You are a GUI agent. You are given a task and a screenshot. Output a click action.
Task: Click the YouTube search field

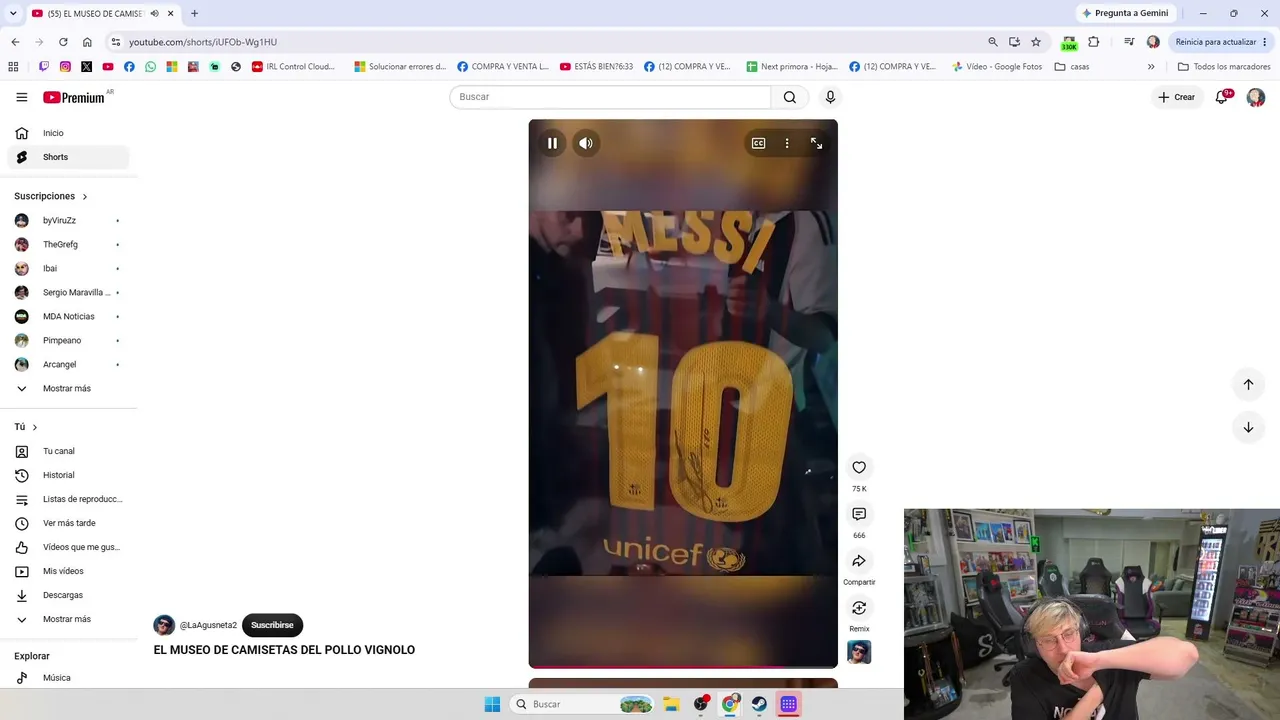pos(610,97)
